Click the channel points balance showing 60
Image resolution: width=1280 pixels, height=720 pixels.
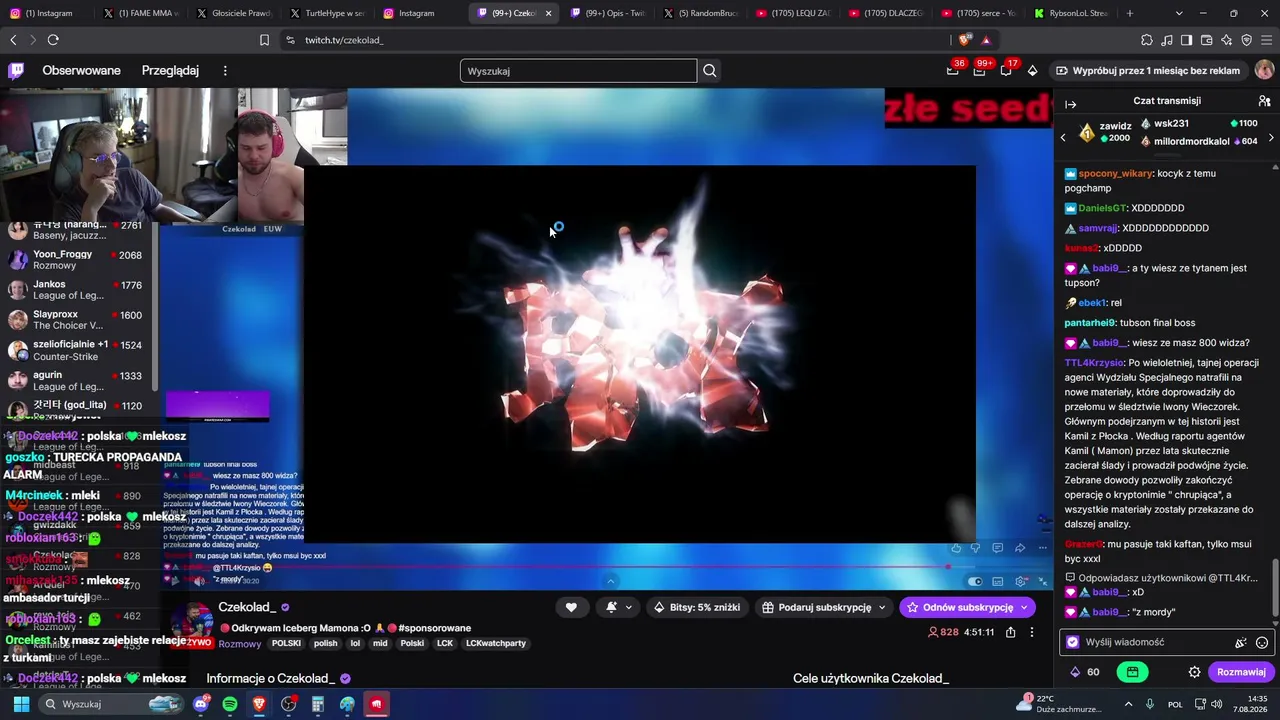pyautogui.click(x=1085, y=672)
